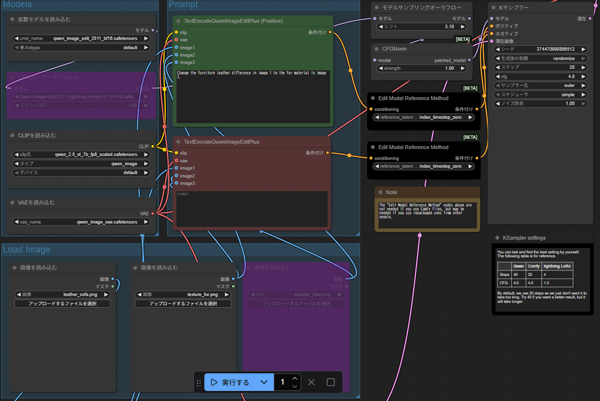Grab the drag handle of the run toolbar
The height and width of the screenshot is (401, 600).
[x=199, y=382]
